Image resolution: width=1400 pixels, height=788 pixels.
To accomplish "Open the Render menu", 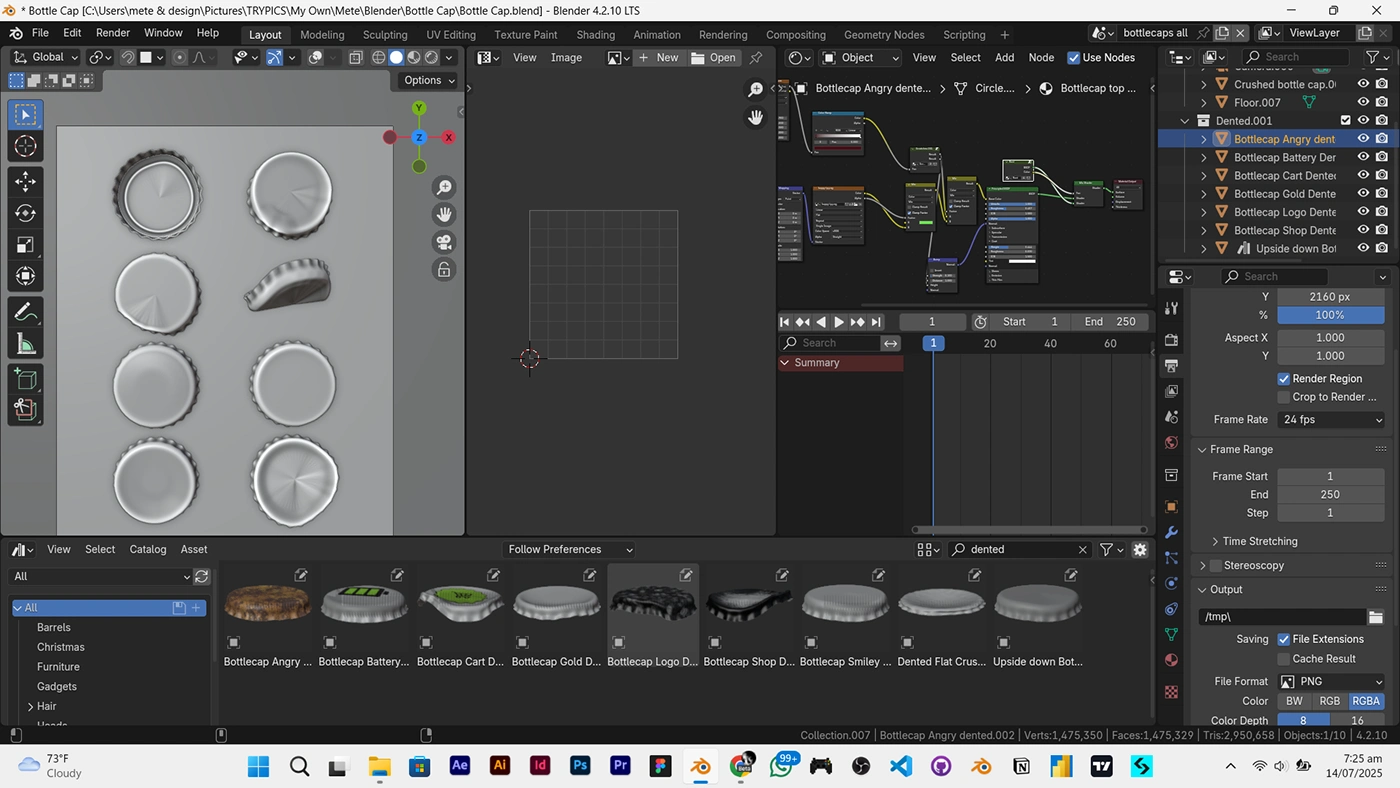I will tap(113, 33).
